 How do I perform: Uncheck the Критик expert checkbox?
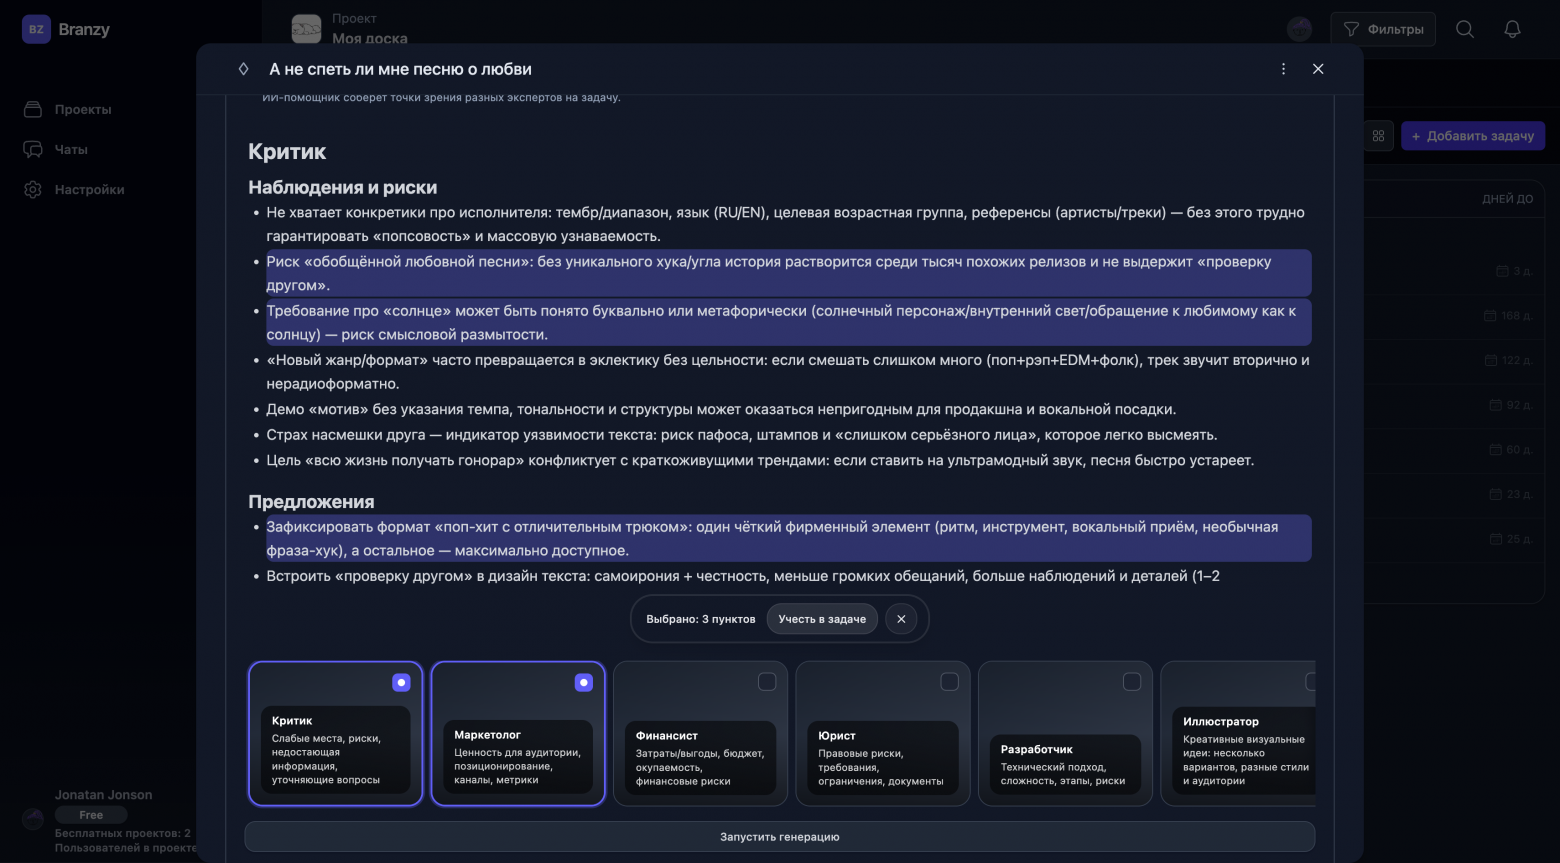pos(401,682)
